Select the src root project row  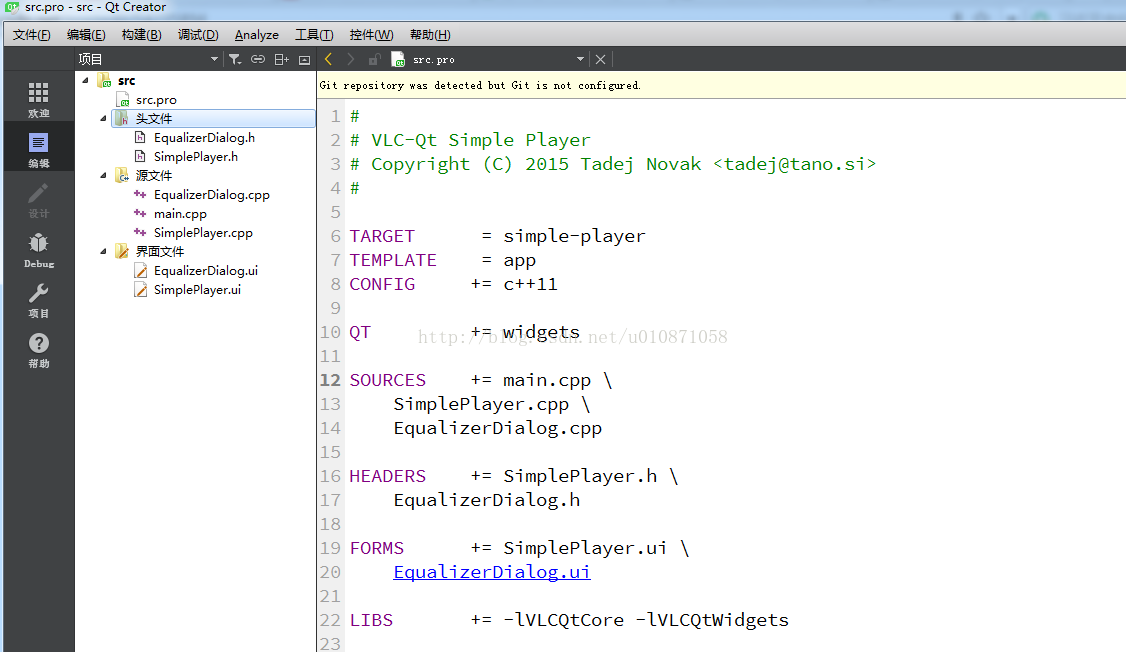126,80
